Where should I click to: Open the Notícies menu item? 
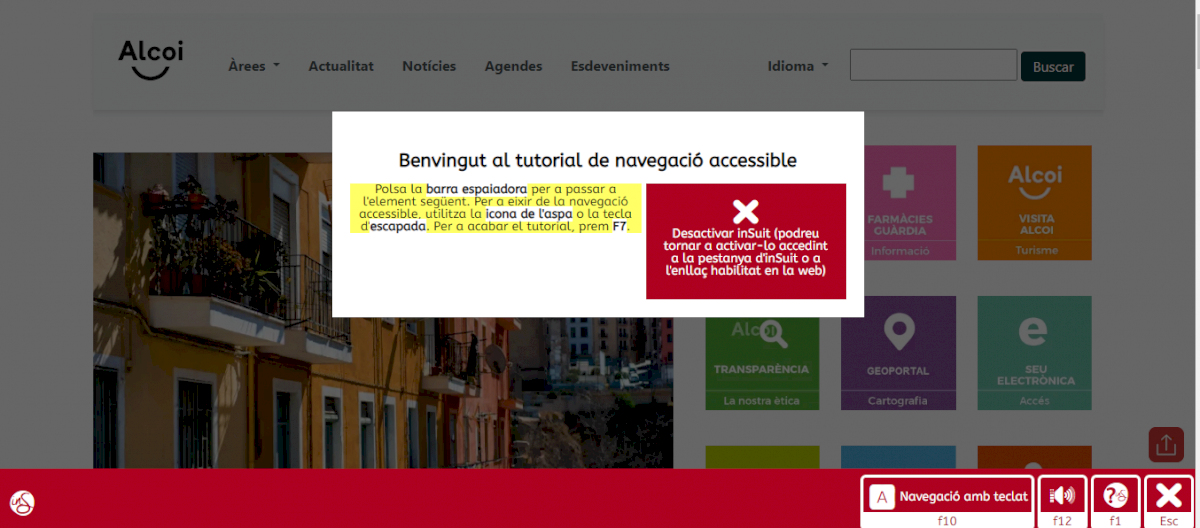(429, 66)
